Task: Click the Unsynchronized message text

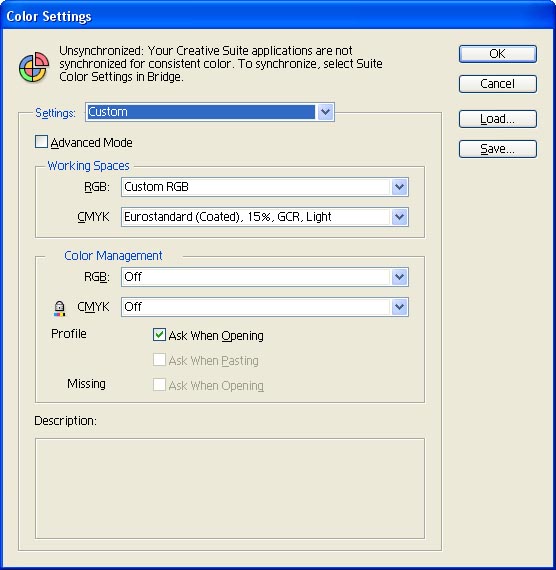Action: pyautogui.click(x=221, y=64)
